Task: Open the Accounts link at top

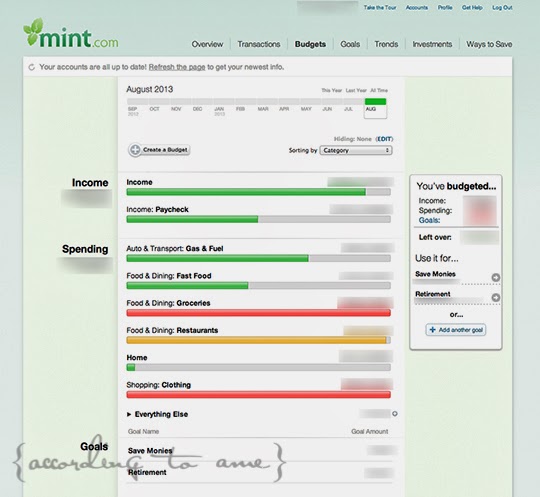Action: pos(417,8)
